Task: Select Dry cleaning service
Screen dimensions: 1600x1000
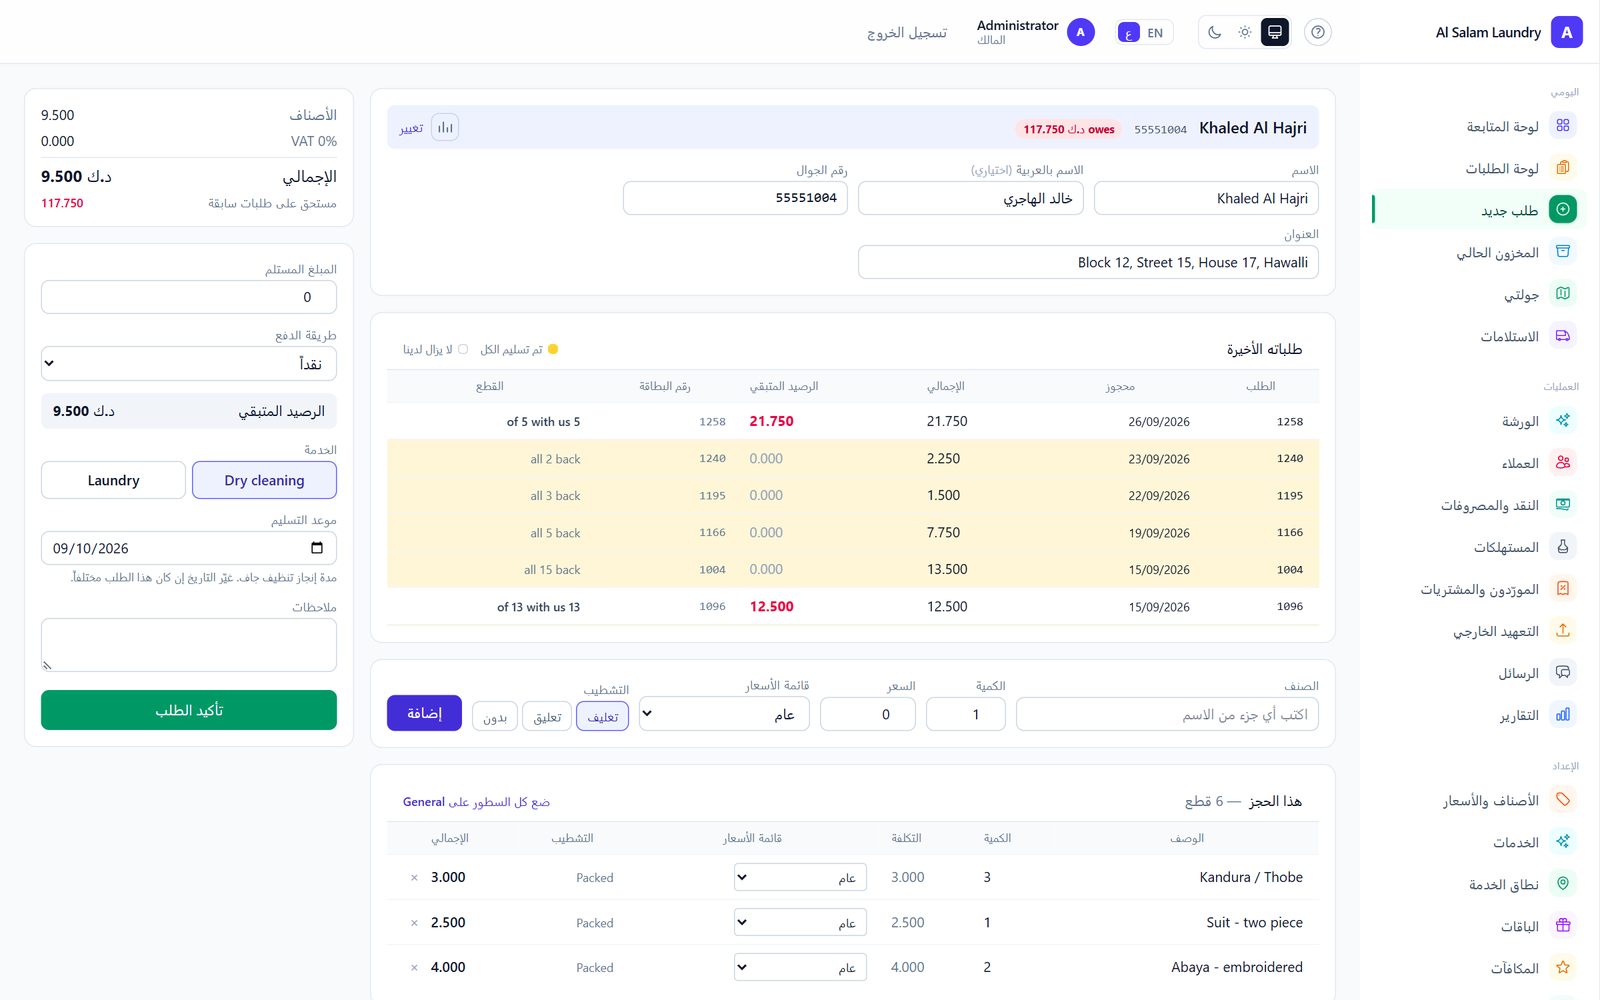Action: (264, 480)
